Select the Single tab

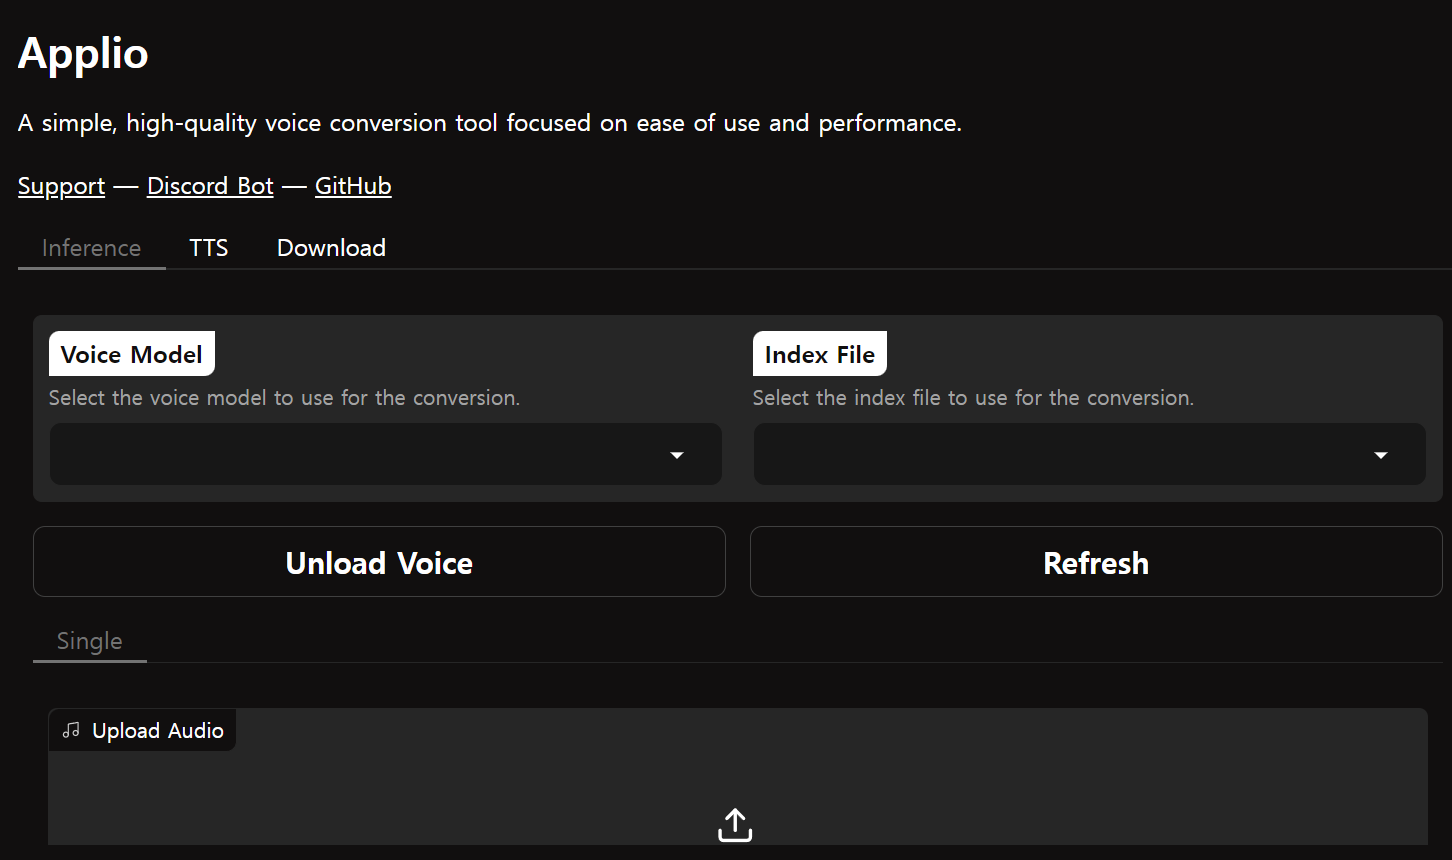(x=90, y=641)
